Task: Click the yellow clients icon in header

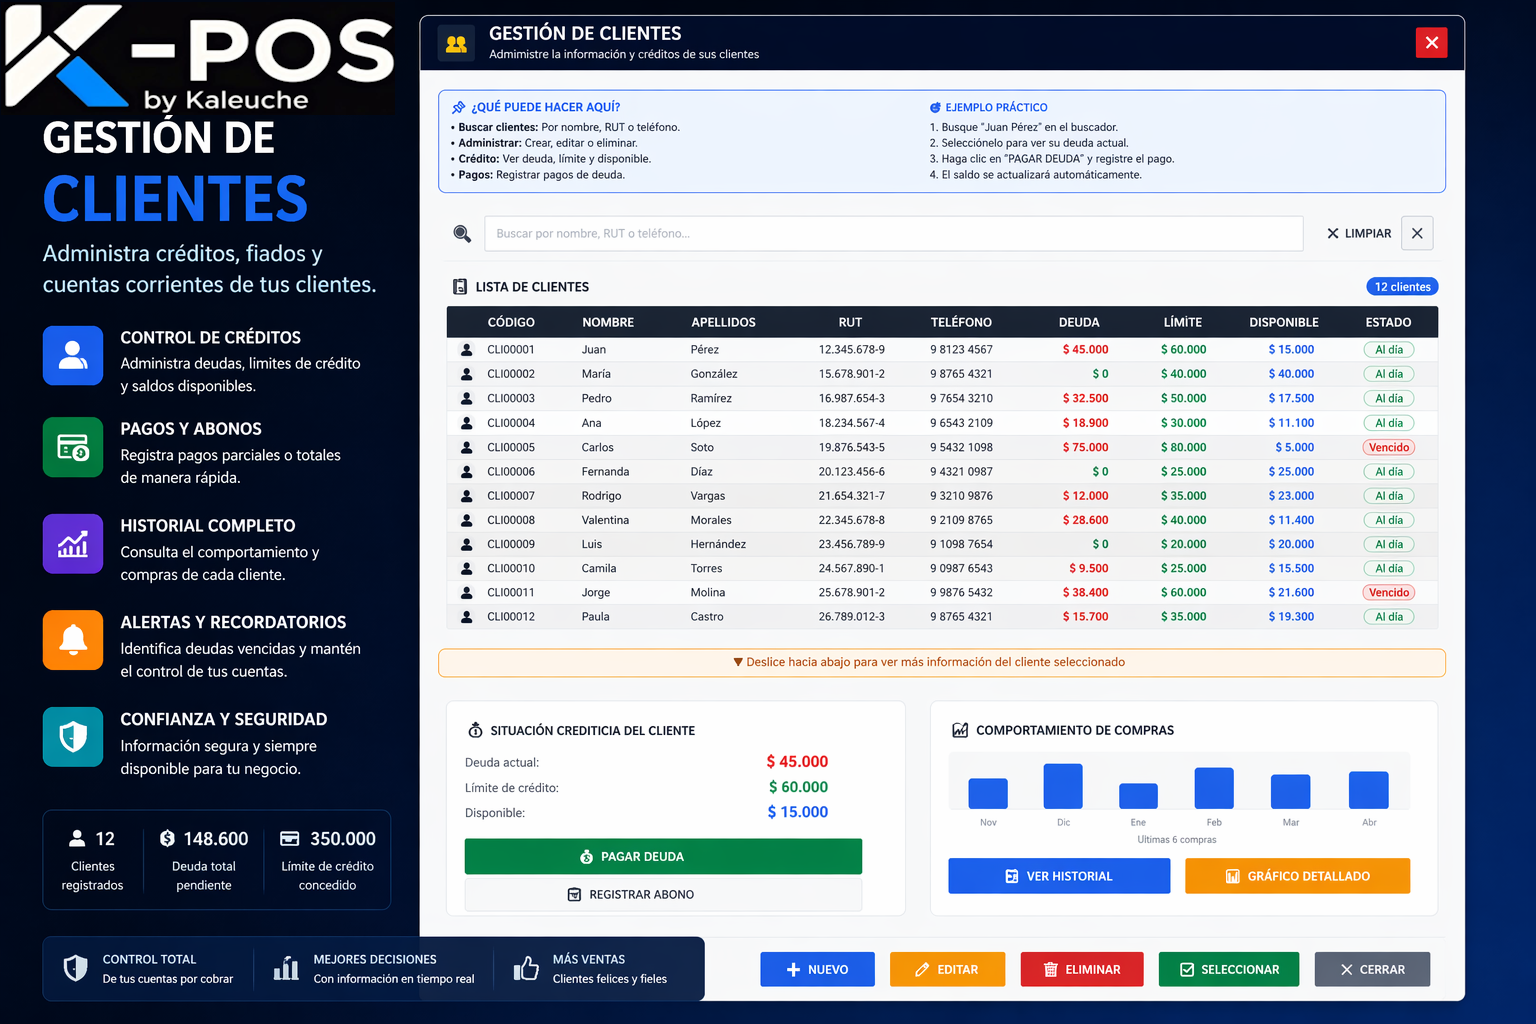Action: pyautogui.click(x=457, y=43)
